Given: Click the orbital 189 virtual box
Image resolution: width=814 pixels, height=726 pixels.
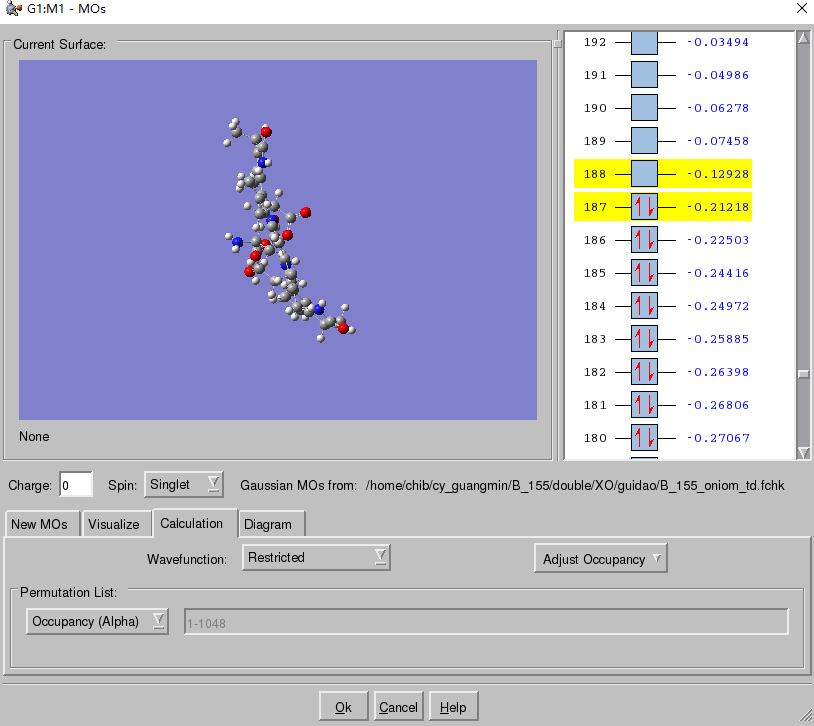Looking at the screenshot, I should point(644,141).
